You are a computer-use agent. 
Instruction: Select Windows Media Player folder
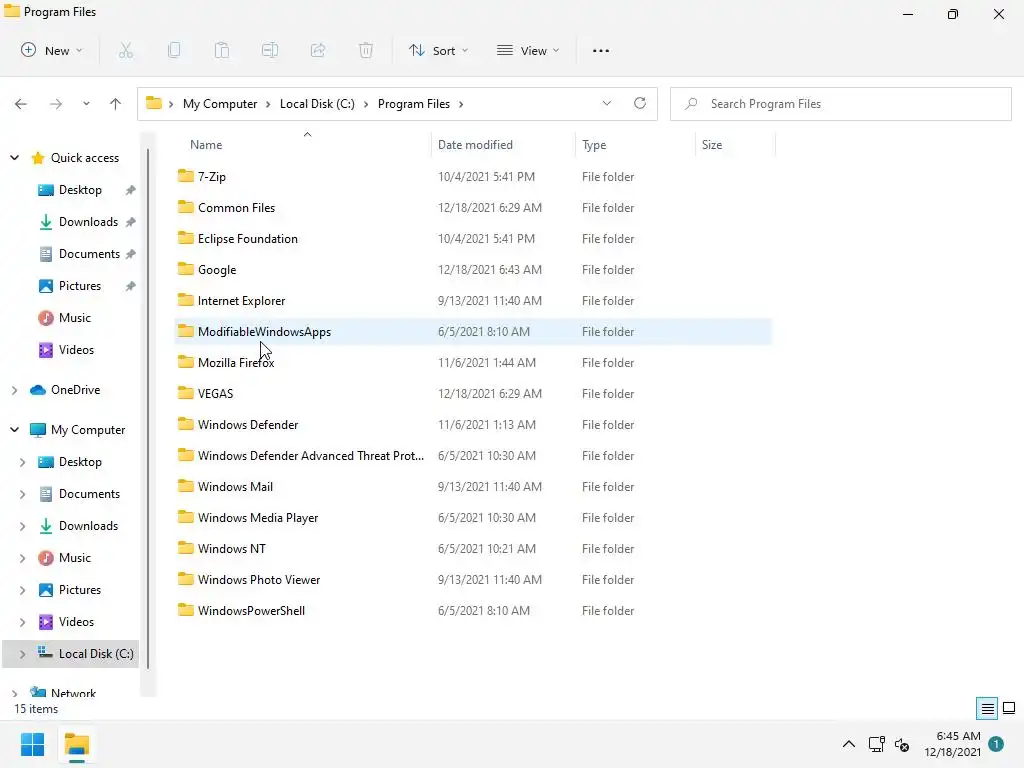pos(258,517)
